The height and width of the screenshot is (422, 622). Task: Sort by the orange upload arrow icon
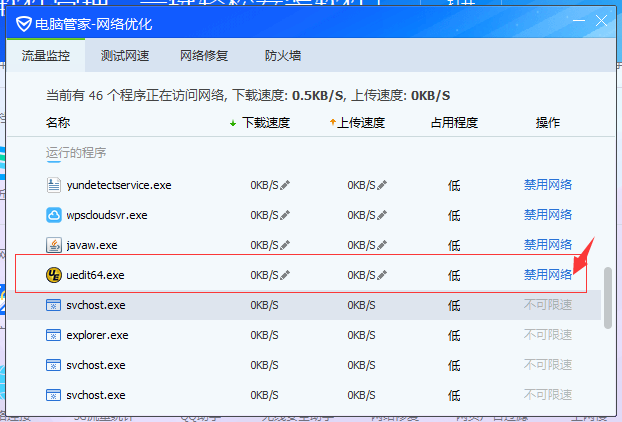(332, 122)
